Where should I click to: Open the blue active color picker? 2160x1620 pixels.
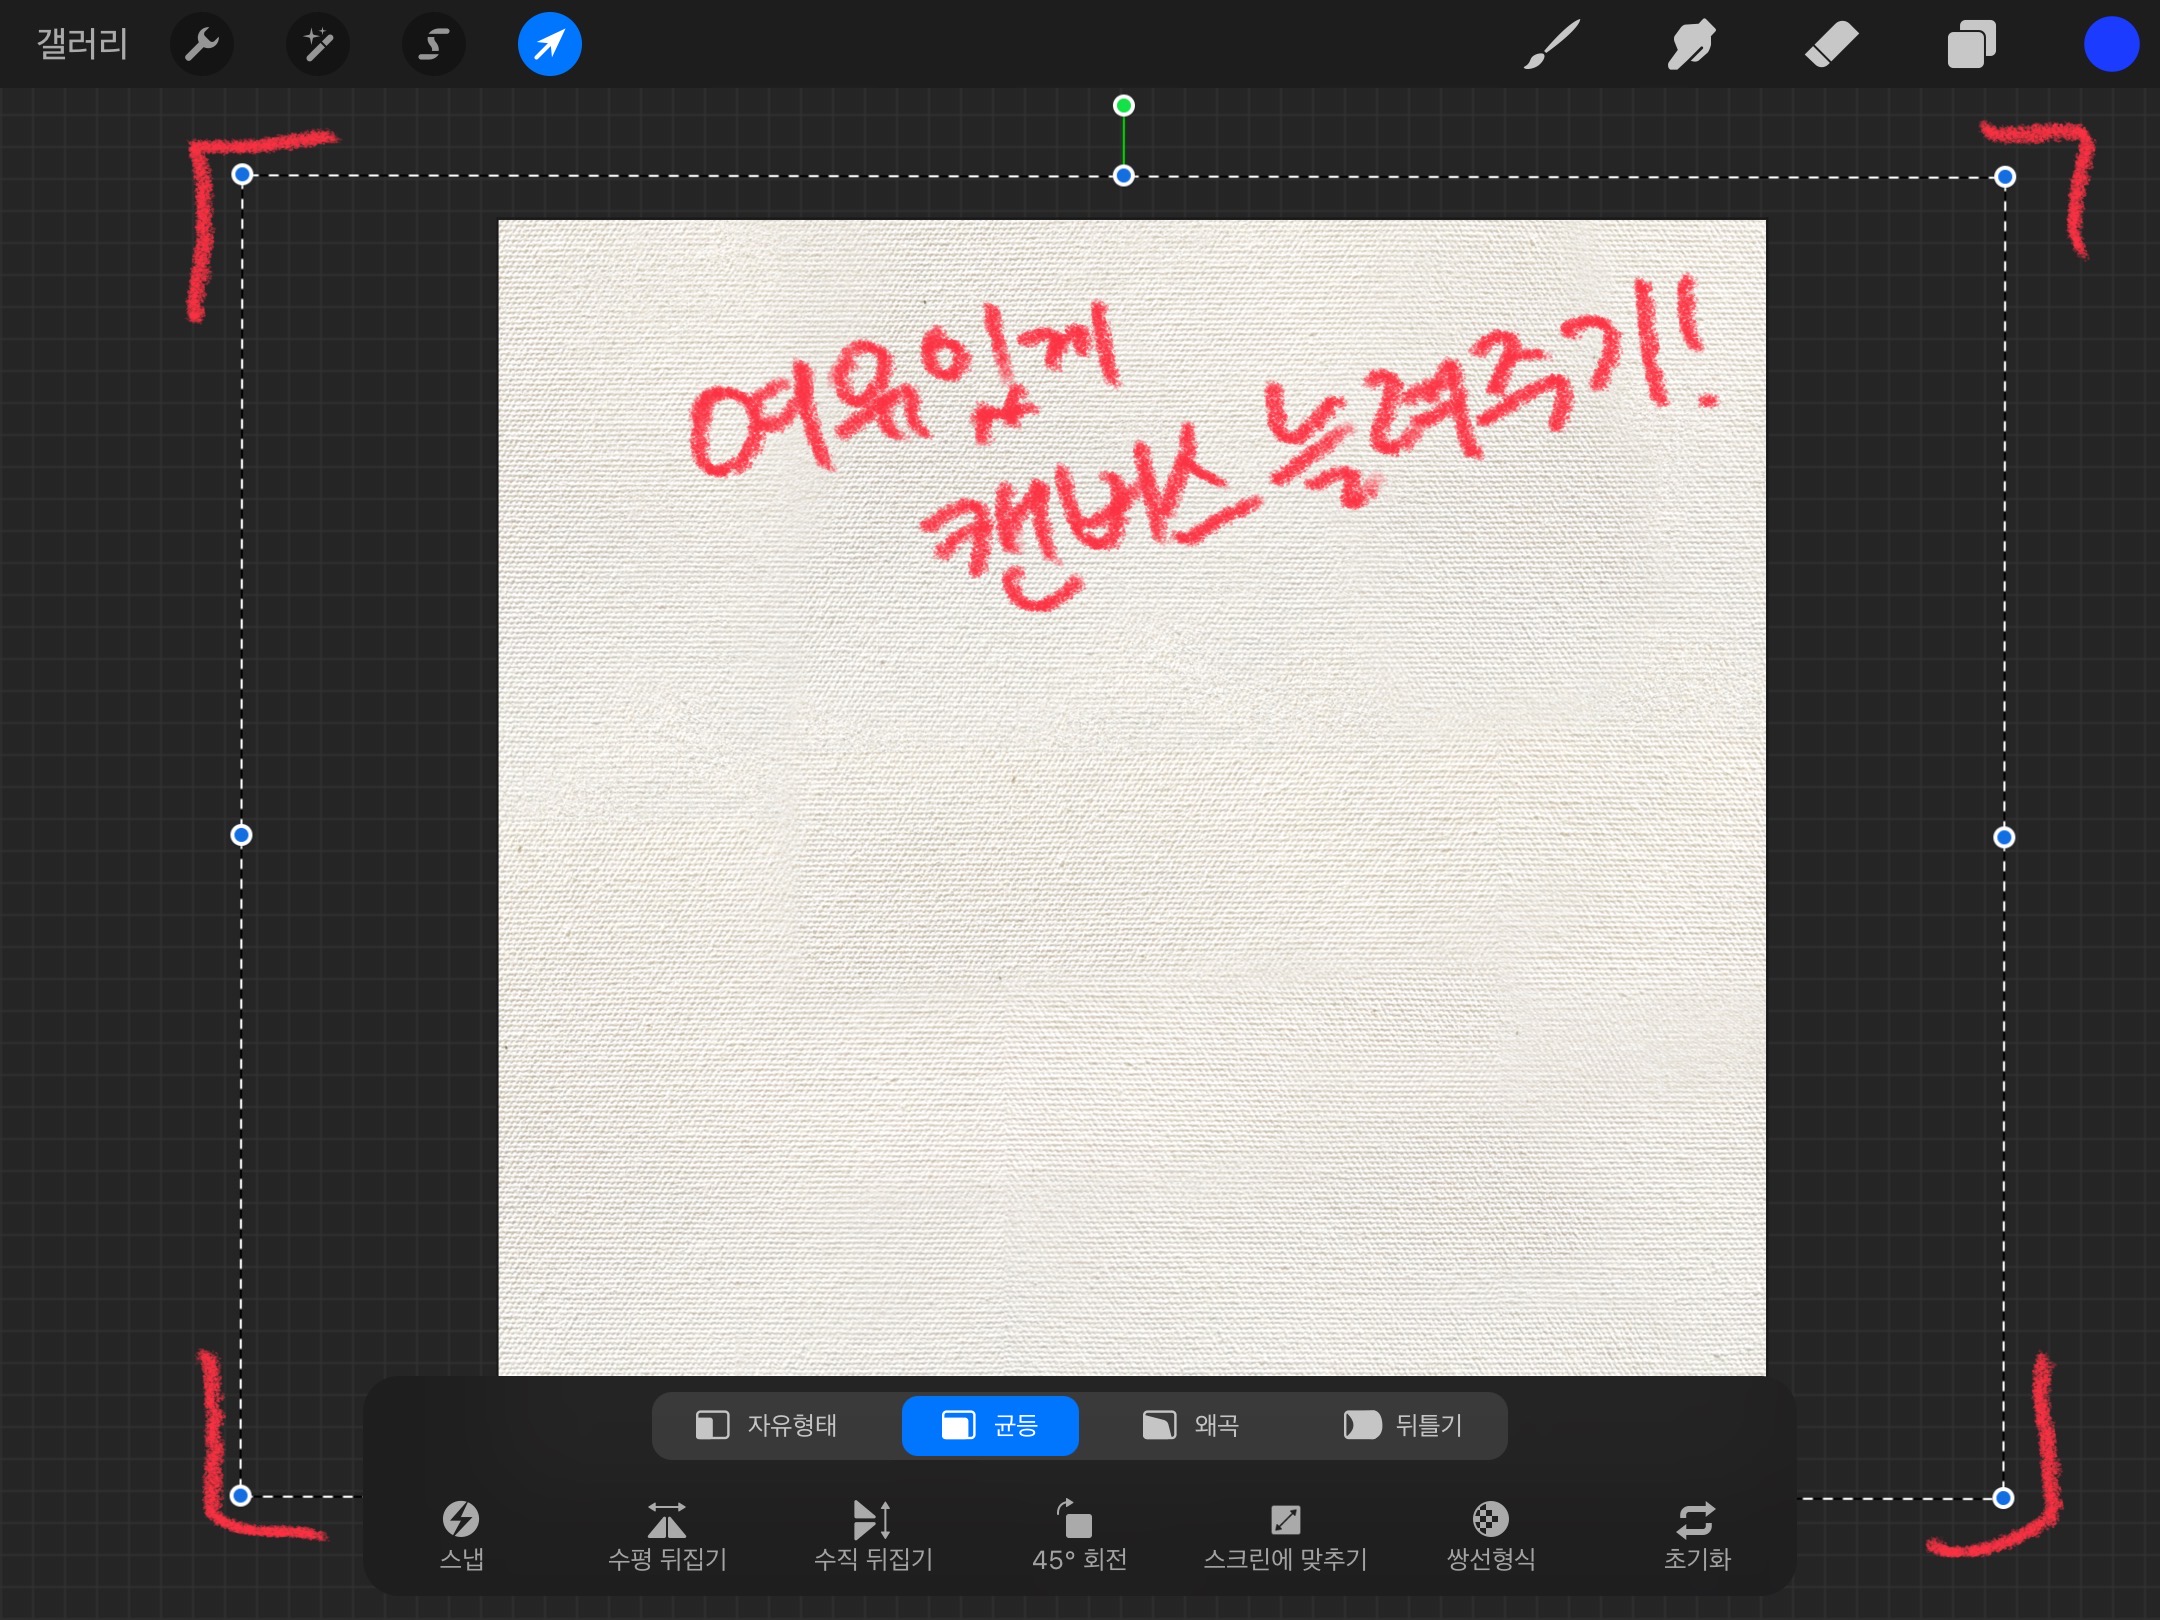point(2111,45)
